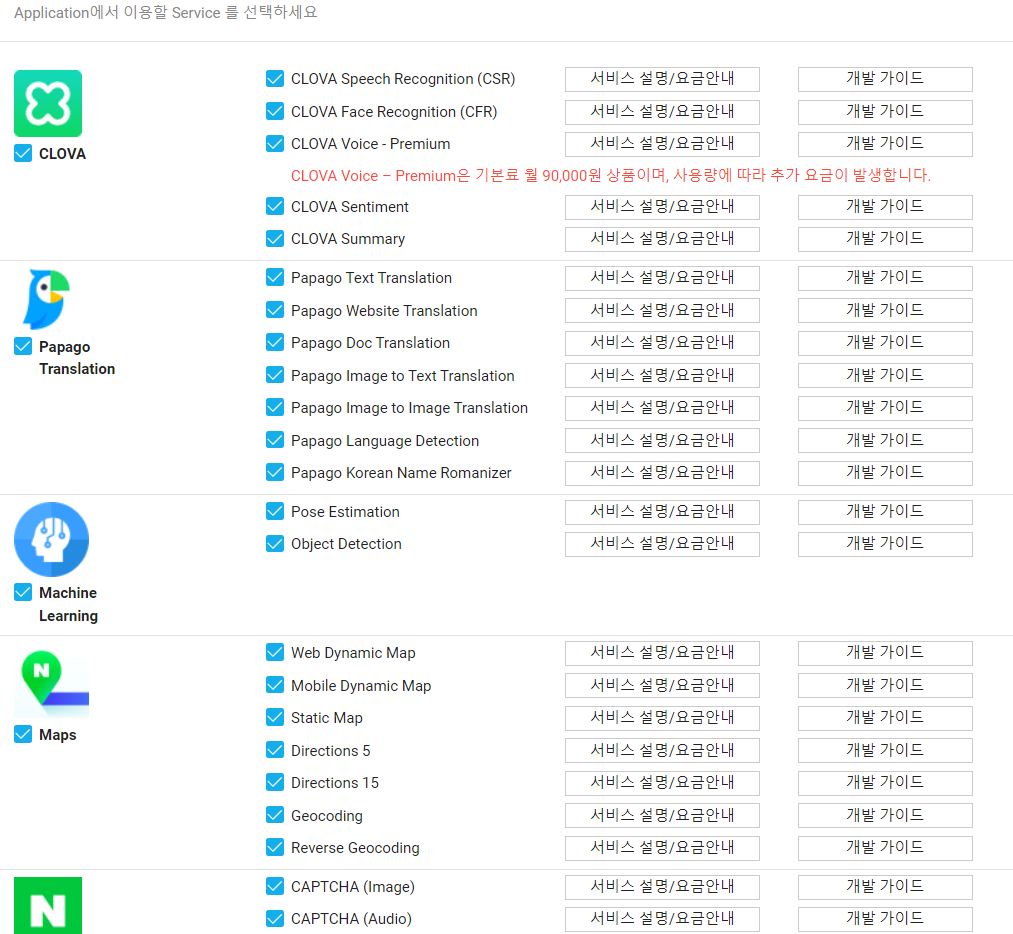Click the red CLOVA Voice Premium pricing notice

pyautogui.click(x=611, y=175)
